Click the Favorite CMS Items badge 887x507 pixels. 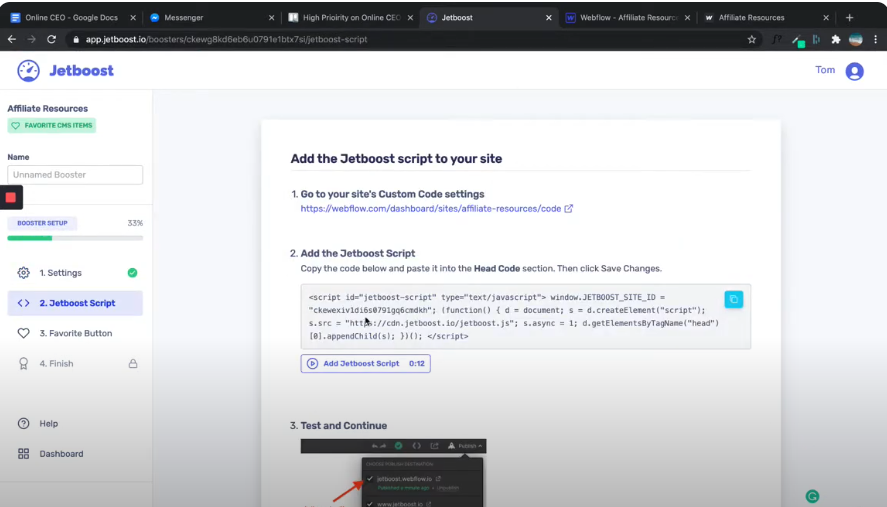point(51,125)
